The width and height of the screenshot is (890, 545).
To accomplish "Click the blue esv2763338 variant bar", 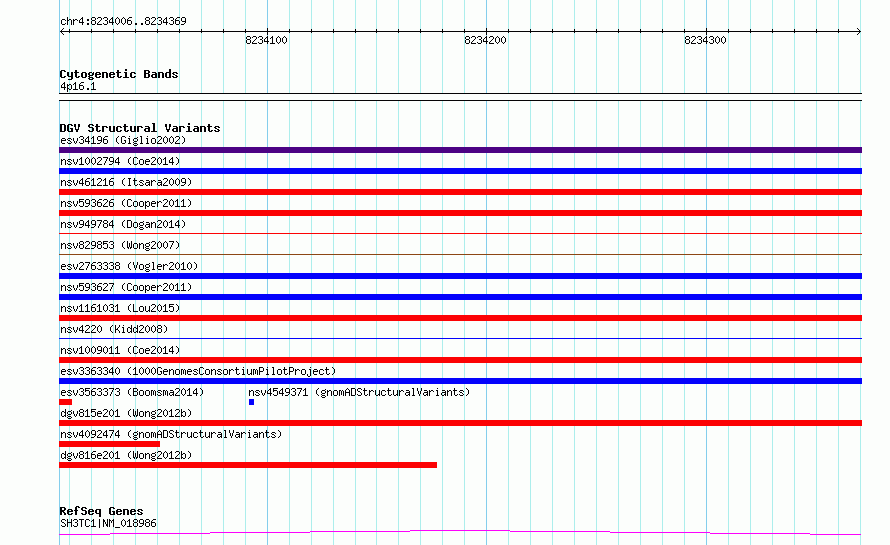I will click(x=460, y=276).
